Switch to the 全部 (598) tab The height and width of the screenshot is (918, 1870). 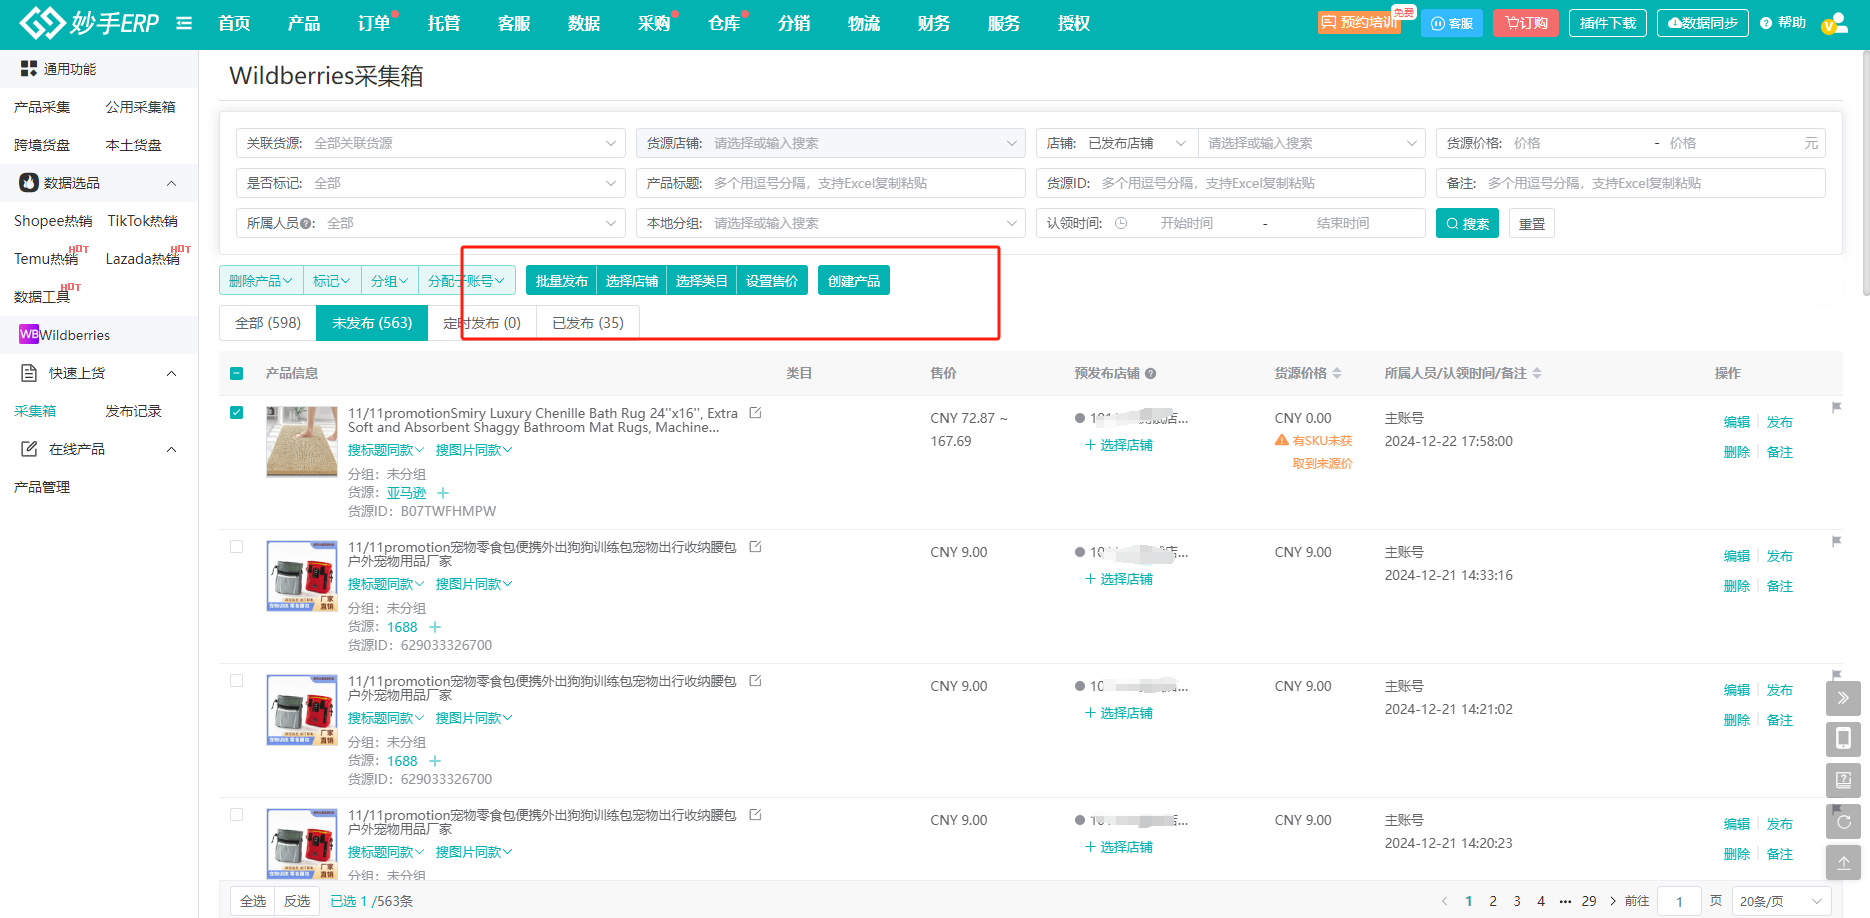click(x=268, y=323)
